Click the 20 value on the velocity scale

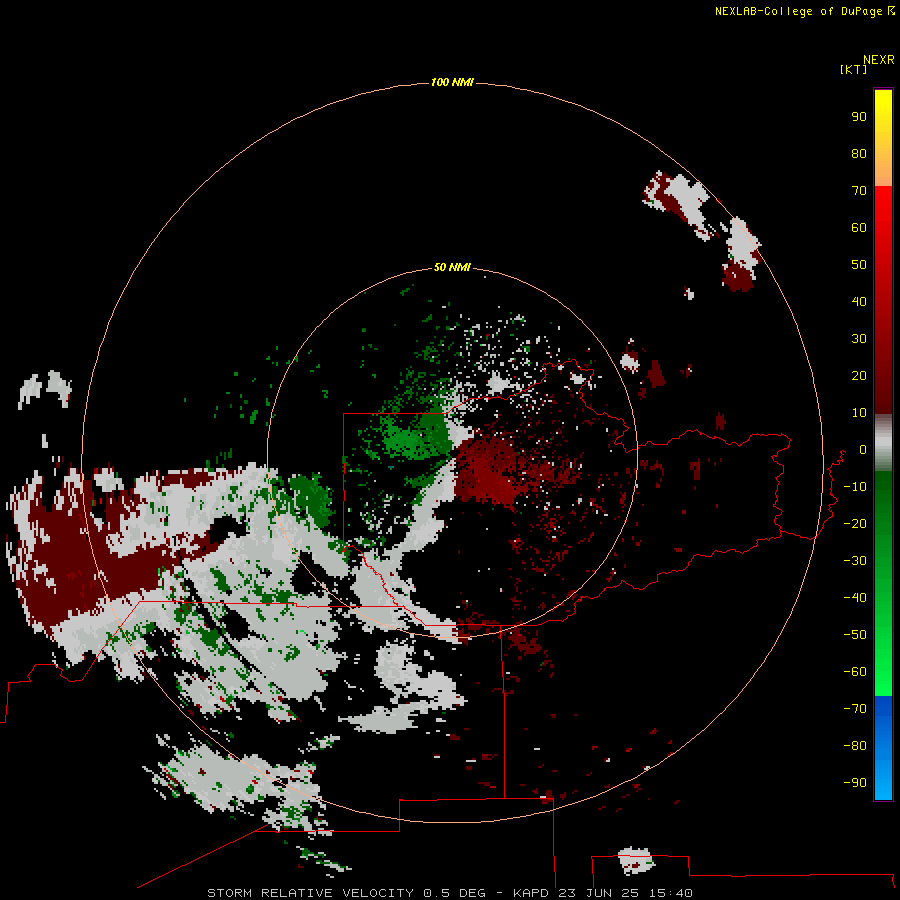point(859,376)
